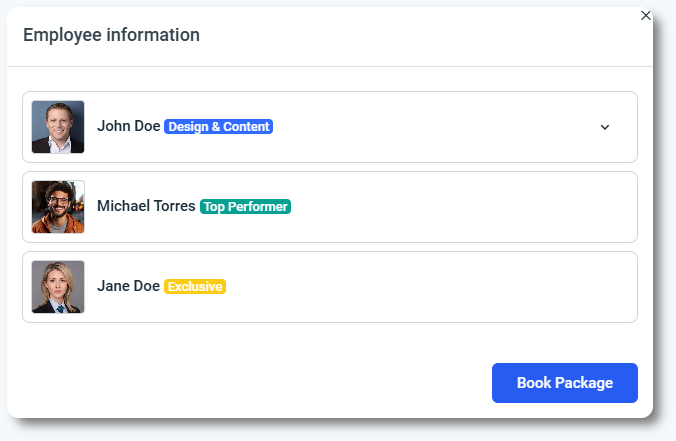Click empty footer space left of Book Package
The height and width of the screenshot is (441, 676).
250,383
